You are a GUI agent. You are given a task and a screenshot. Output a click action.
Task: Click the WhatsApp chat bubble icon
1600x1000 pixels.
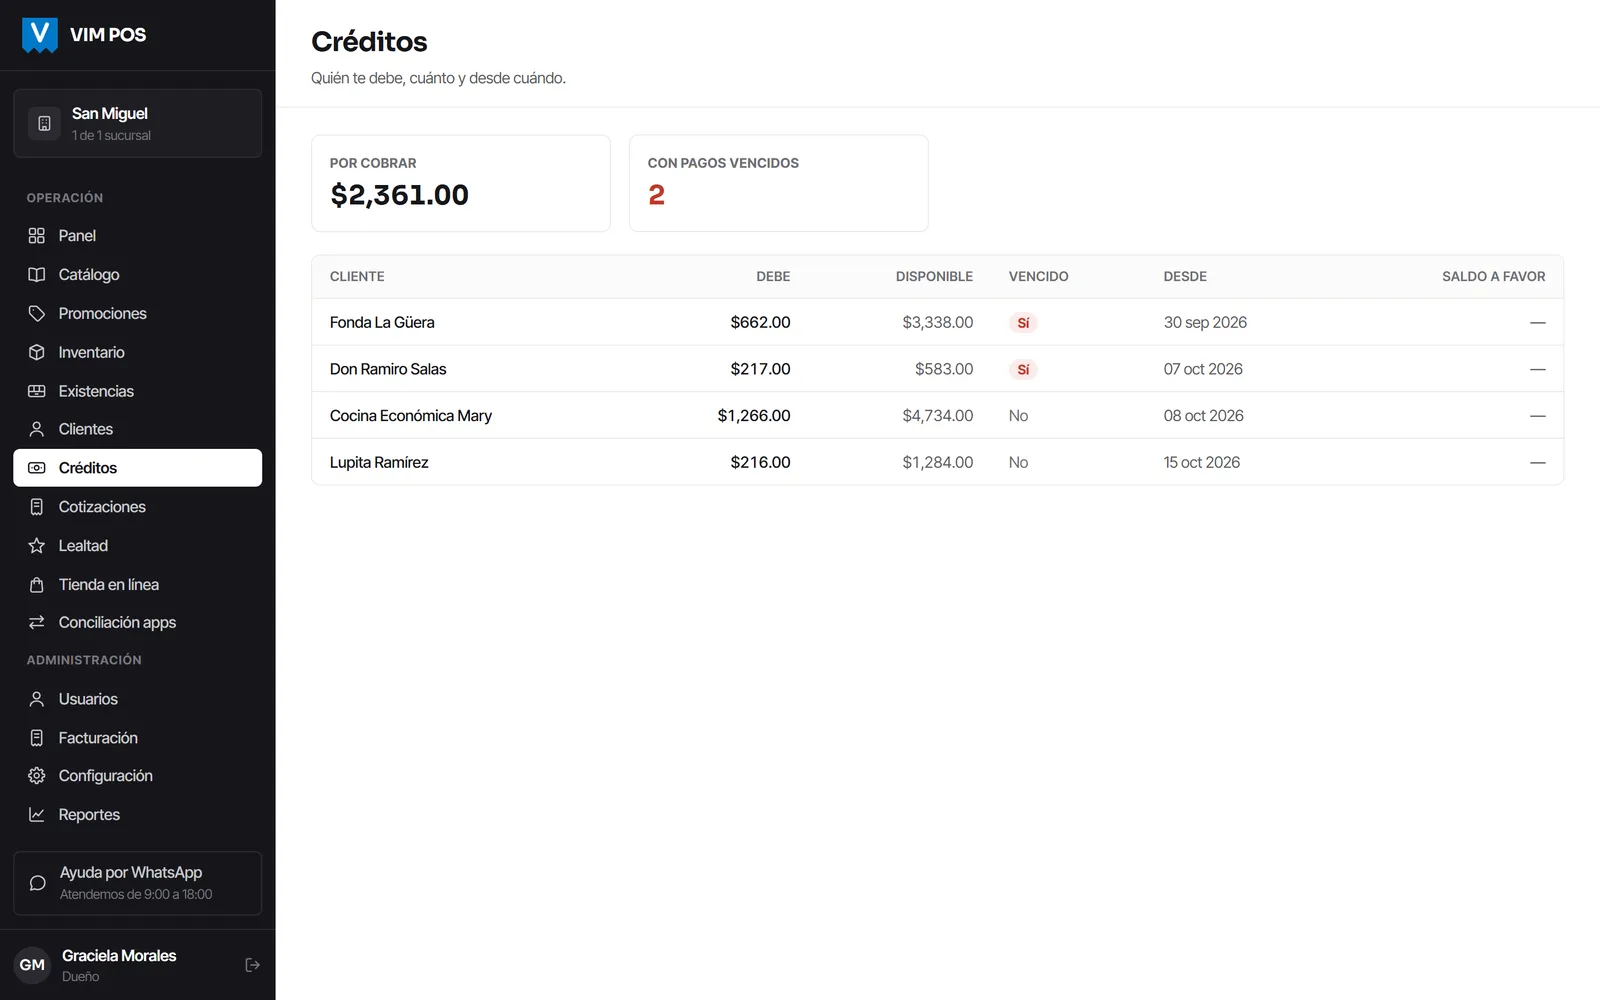(x=38, y=883)
